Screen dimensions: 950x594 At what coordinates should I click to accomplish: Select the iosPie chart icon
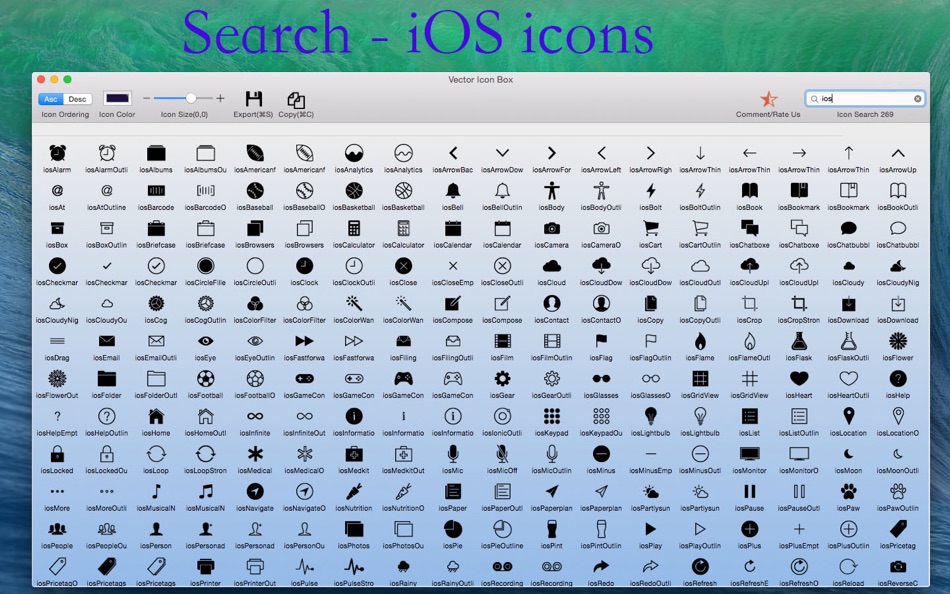click(453, 529)
